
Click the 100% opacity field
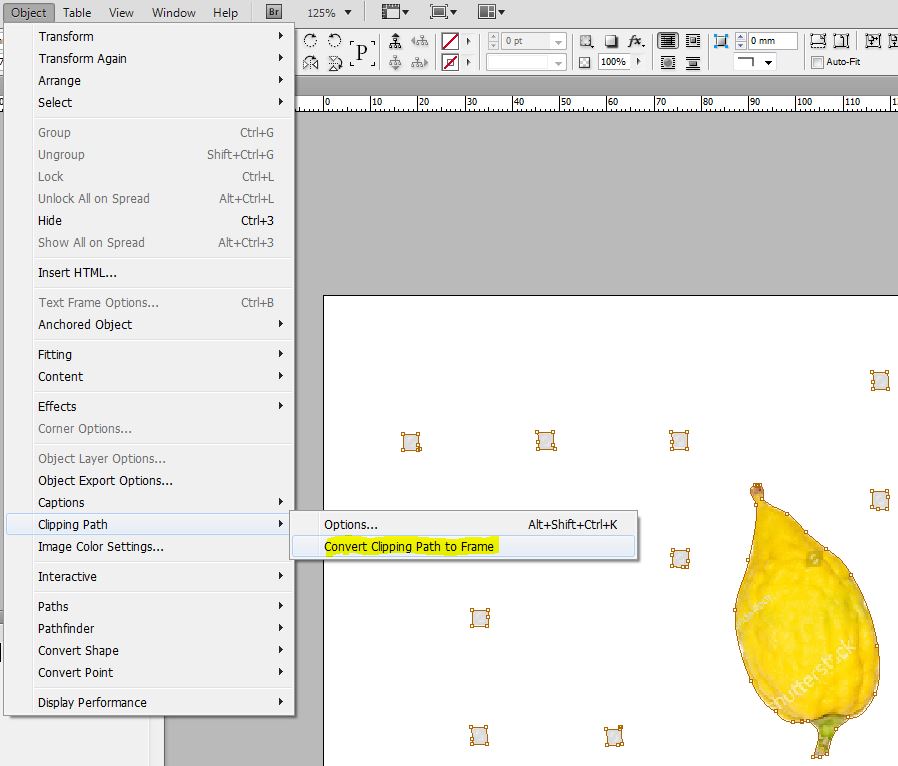pyautogui.click(x=614, y=62)
